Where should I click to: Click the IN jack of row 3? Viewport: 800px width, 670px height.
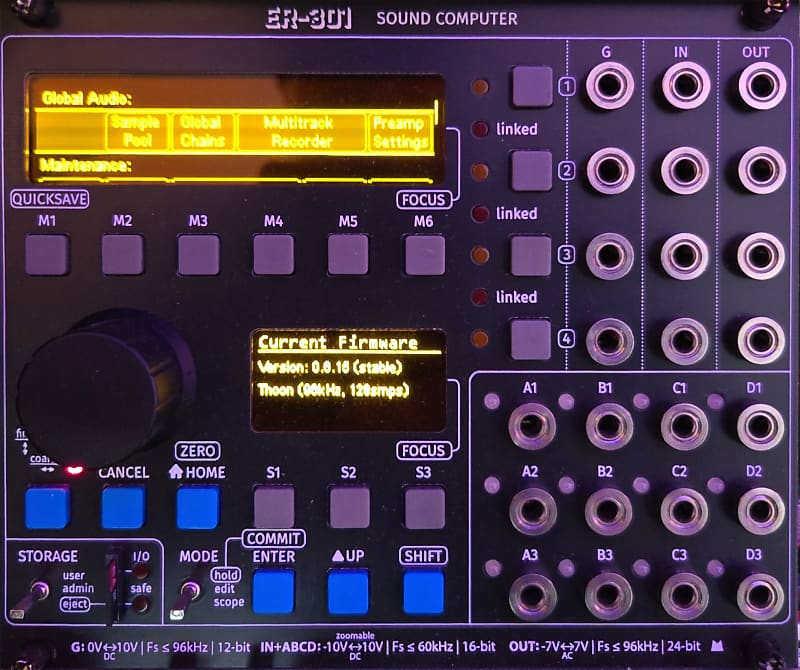[685, 255]
